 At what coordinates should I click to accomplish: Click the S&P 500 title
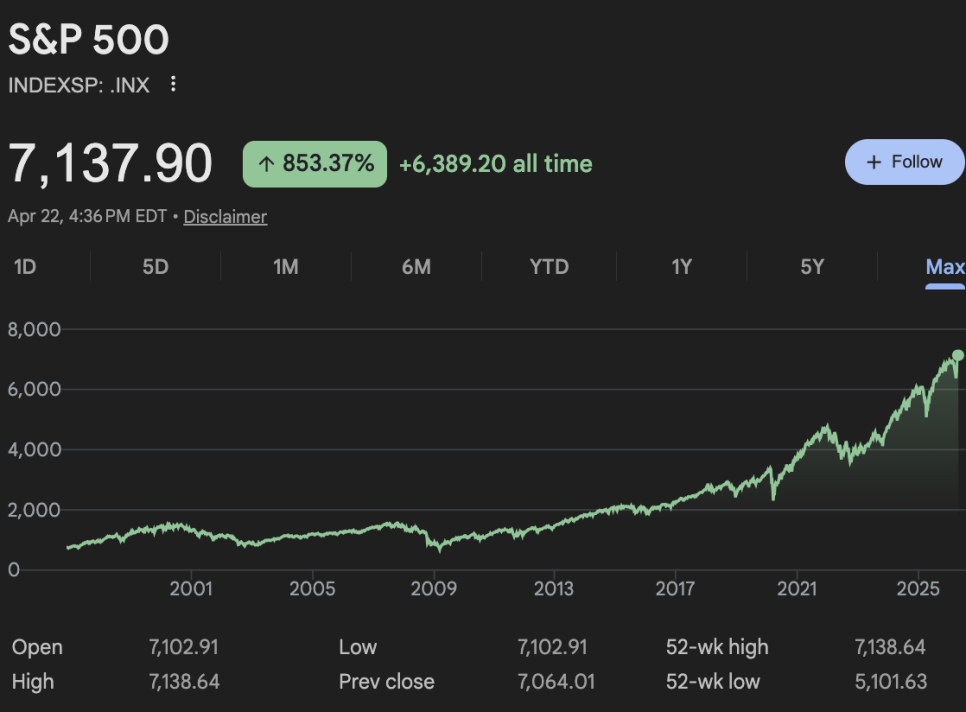[x=89, y=40]
